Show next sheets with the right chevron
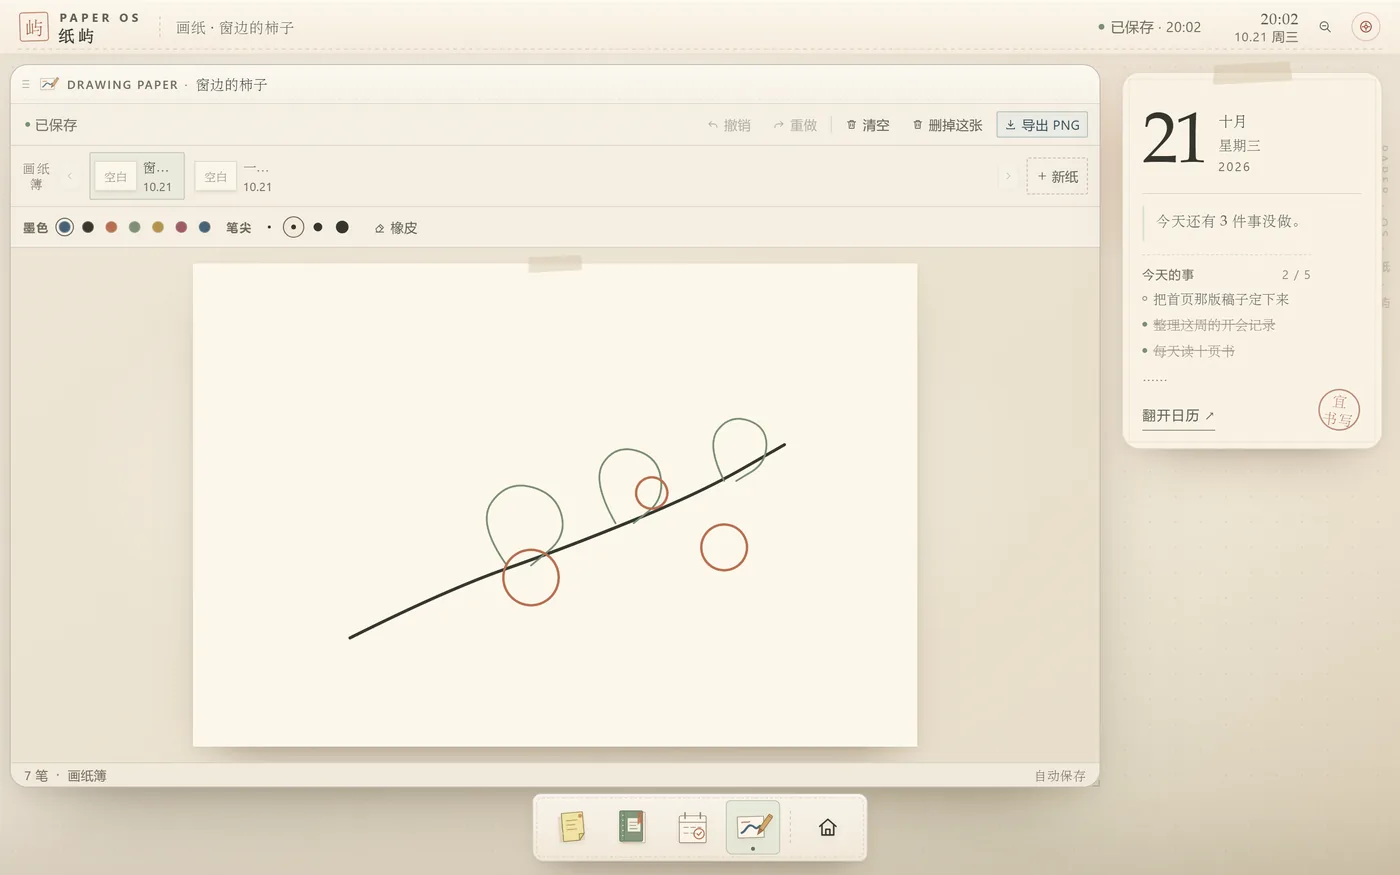The width and height of the screenshot is (1400, 875). point(1007,177)
